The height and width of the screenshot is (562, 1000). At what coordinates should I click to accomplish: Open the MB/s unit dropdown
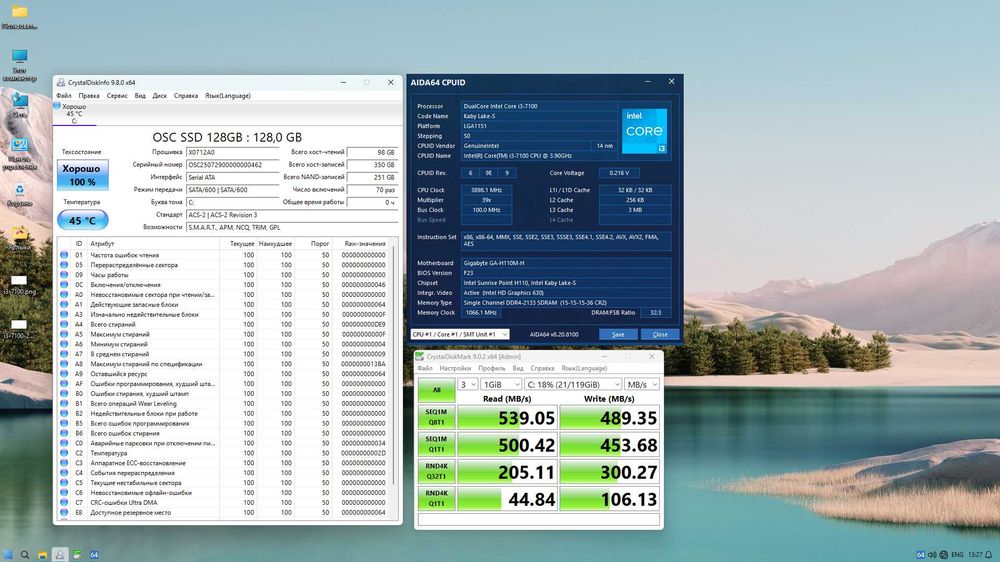click(x=642, y=385)
